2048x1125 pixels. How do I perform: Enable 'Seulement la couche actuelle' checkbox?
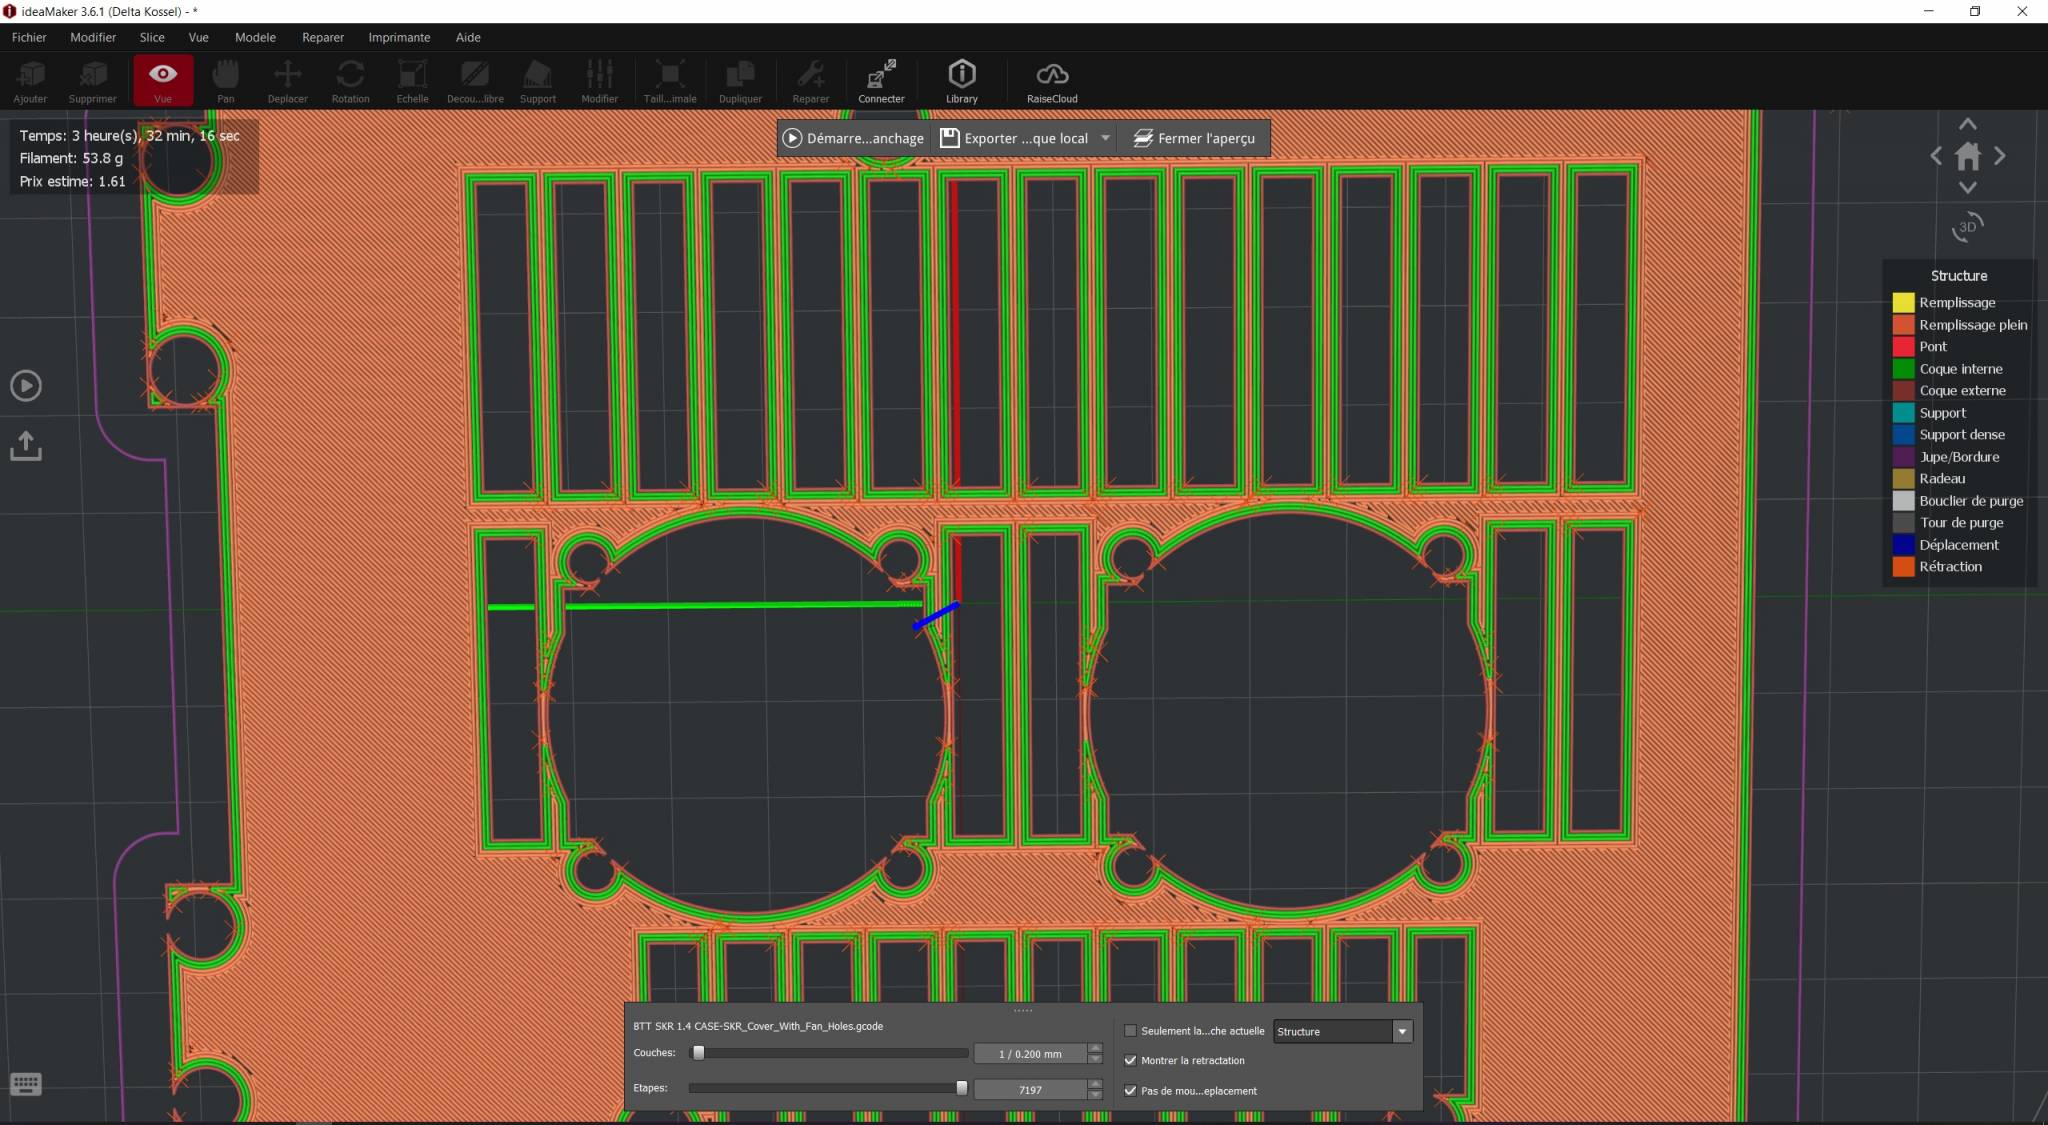click(1131, 1031)
